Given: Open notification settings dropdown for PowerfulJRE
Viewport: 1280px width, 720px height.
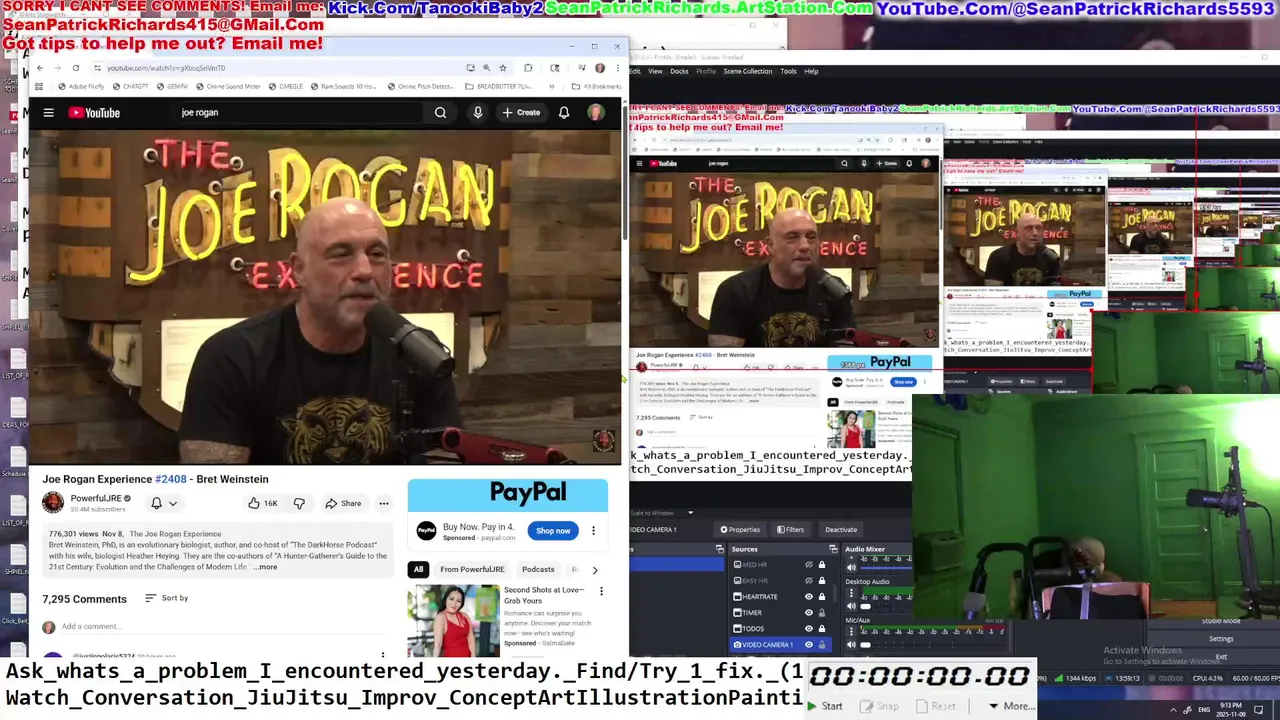Looking at the screenshot, I should tap(163, 503).
